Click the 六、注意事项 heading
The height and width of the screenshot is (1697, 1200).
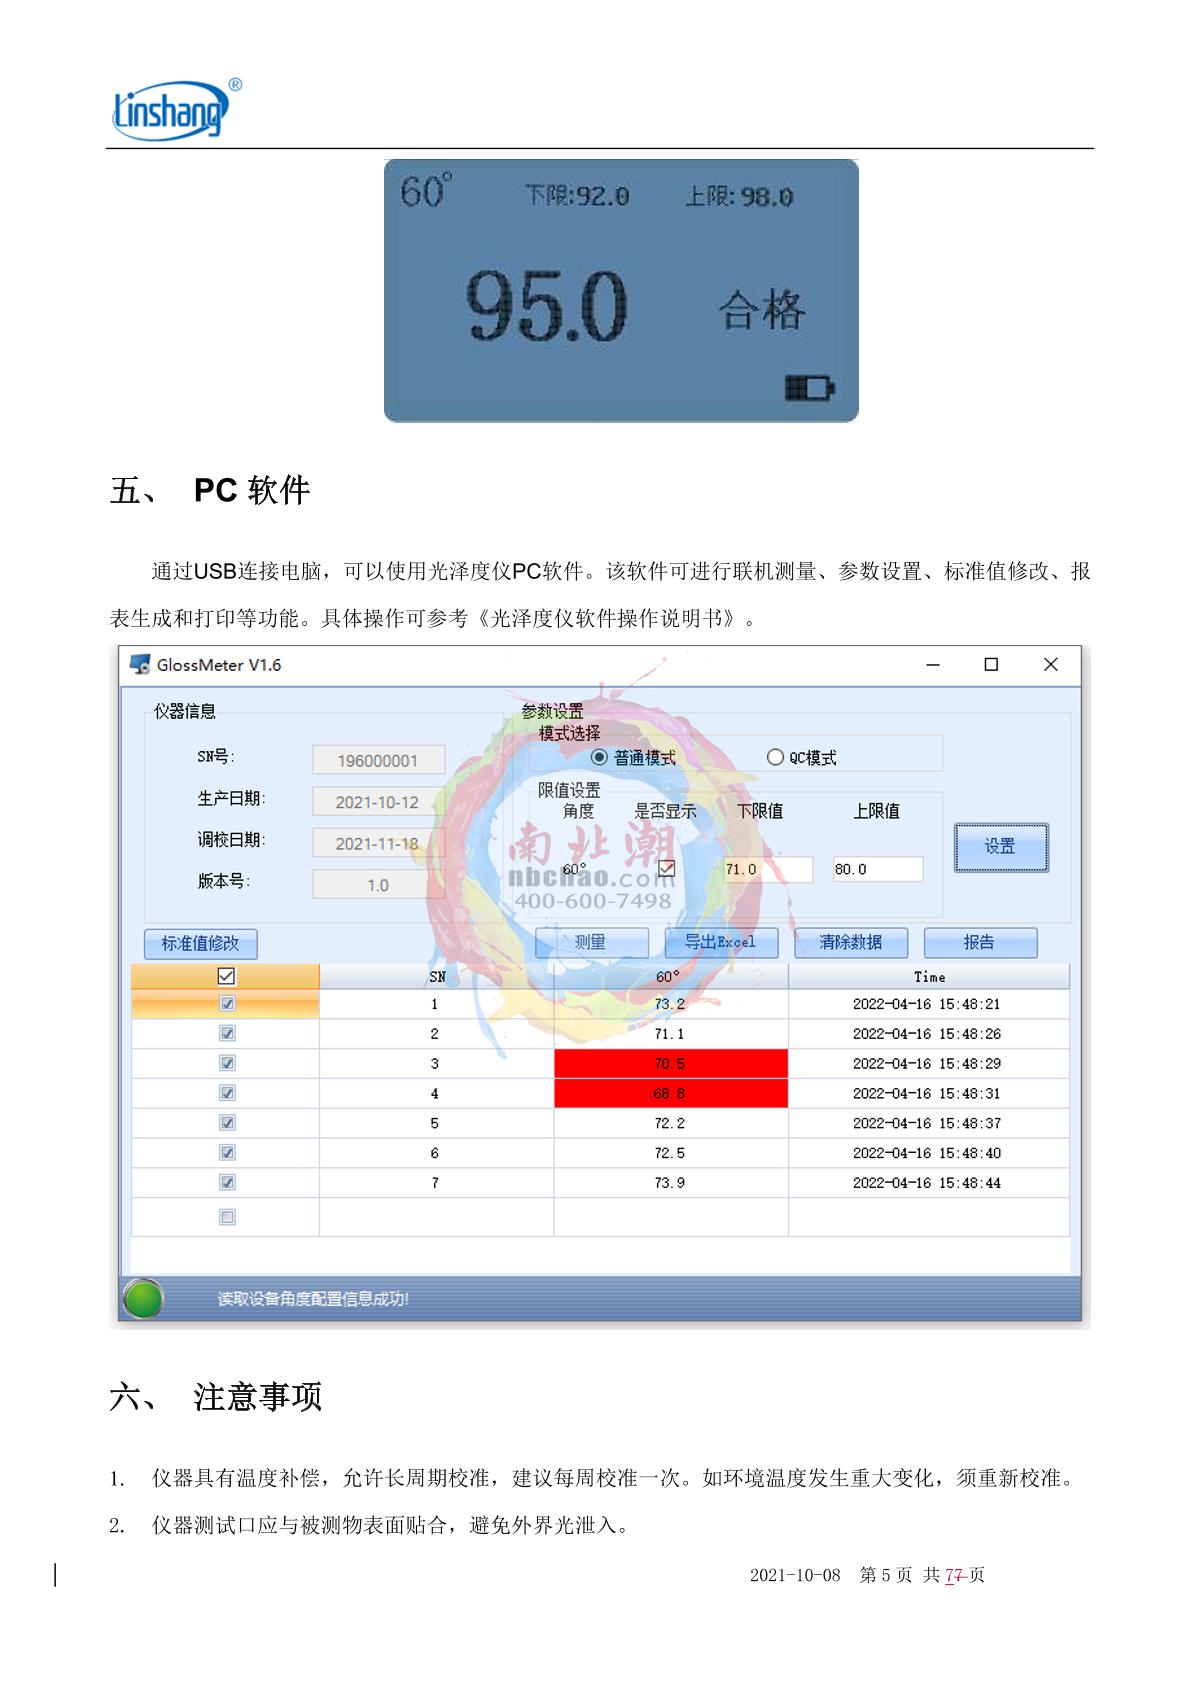tap(216, 1396)
